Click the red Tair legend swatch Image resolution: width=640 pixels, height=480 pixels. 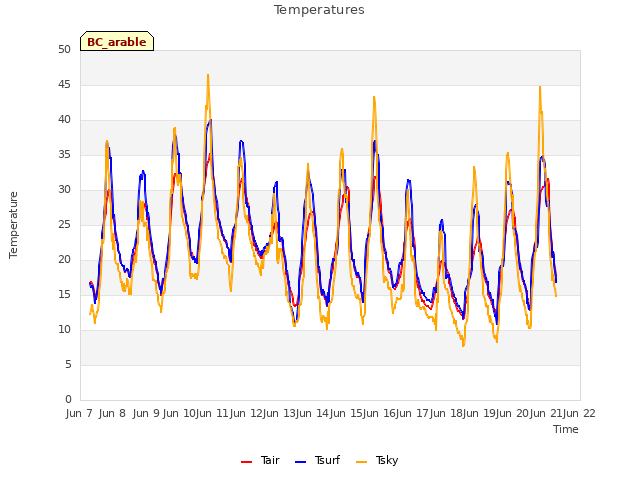click(246, 462)
